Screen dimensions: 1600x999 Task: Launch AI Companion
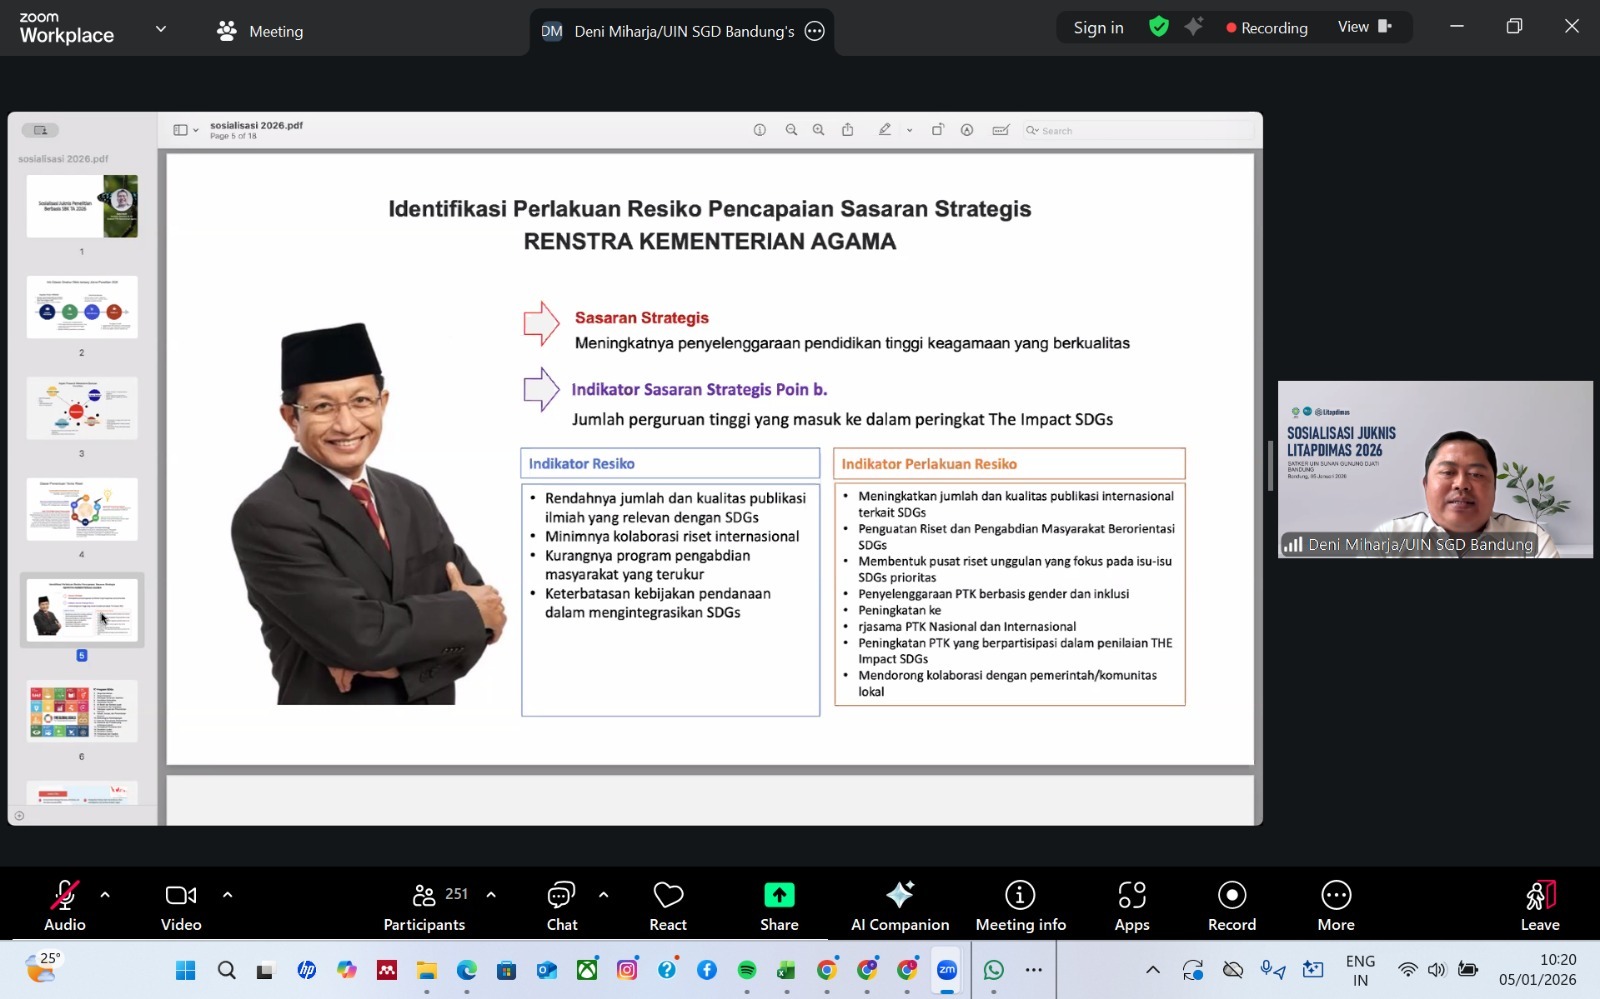(899, 905)
